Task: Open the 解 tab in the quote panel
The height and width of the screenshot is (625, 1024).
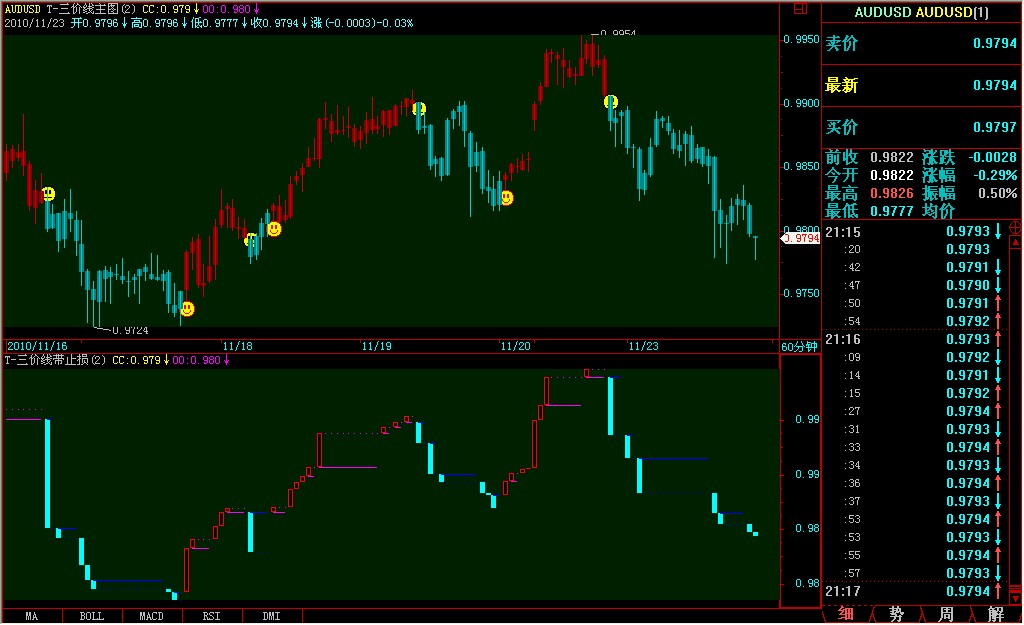Action: 995,614
